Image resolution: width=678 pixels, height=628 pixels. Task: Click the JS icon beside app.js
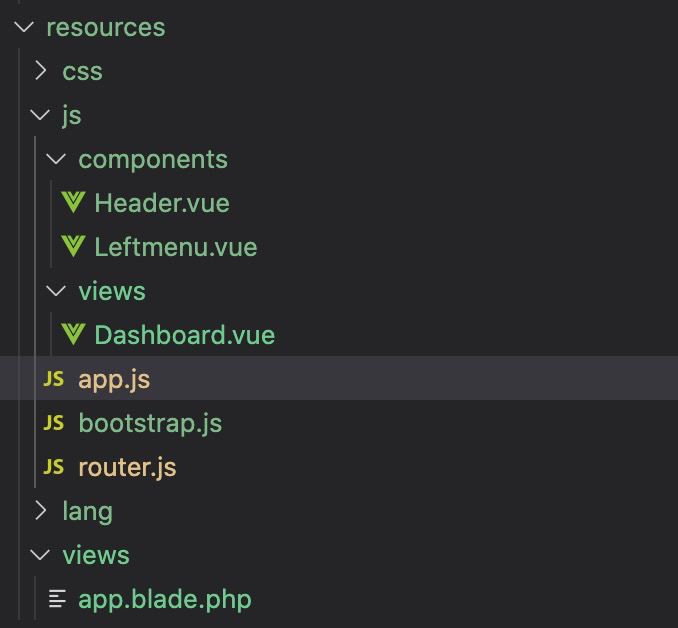(54, 379)
